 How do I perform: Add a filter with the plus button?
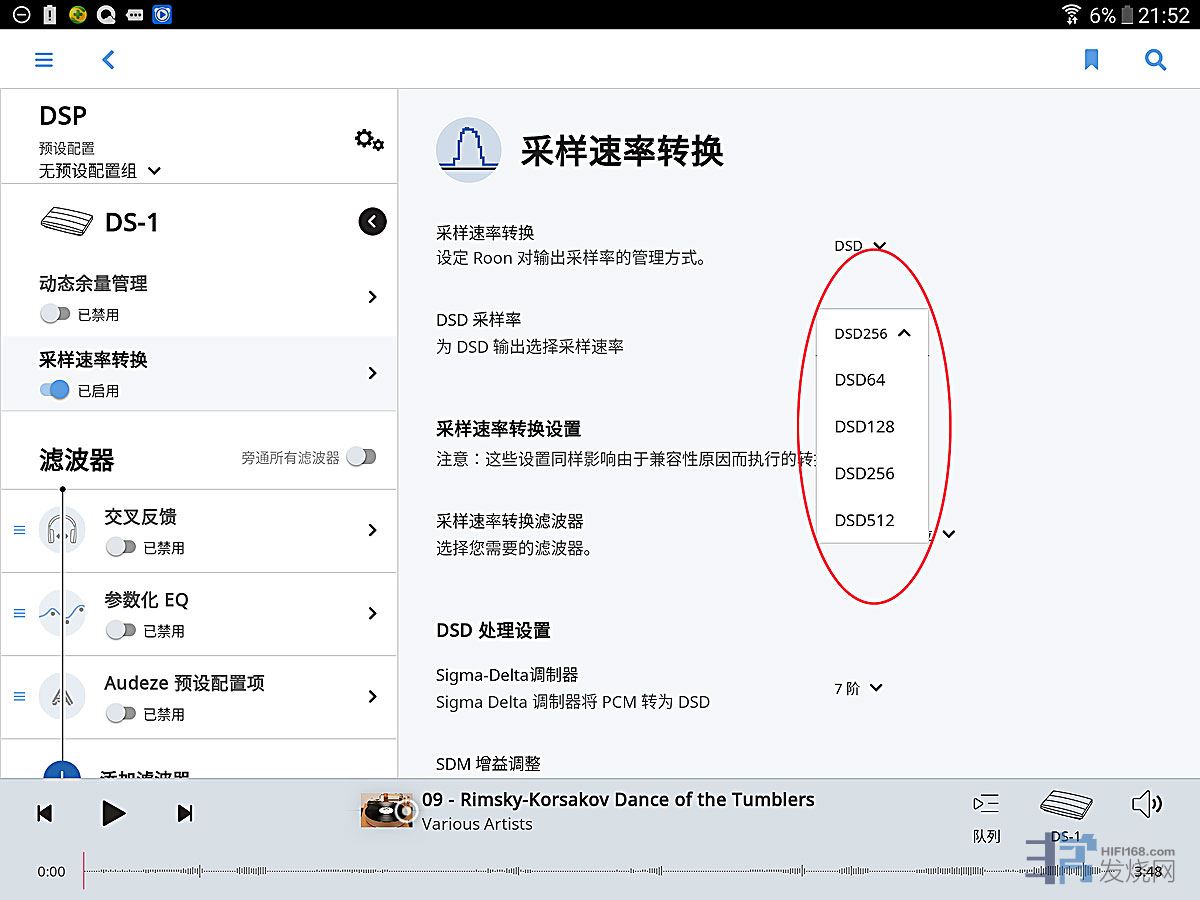click(x=62, y=773)
